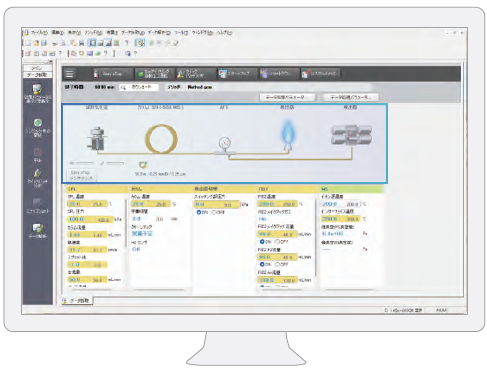Open the ファイル (File) menu
487x368 pixels.
pyautogui.click(x=39, y=33)
